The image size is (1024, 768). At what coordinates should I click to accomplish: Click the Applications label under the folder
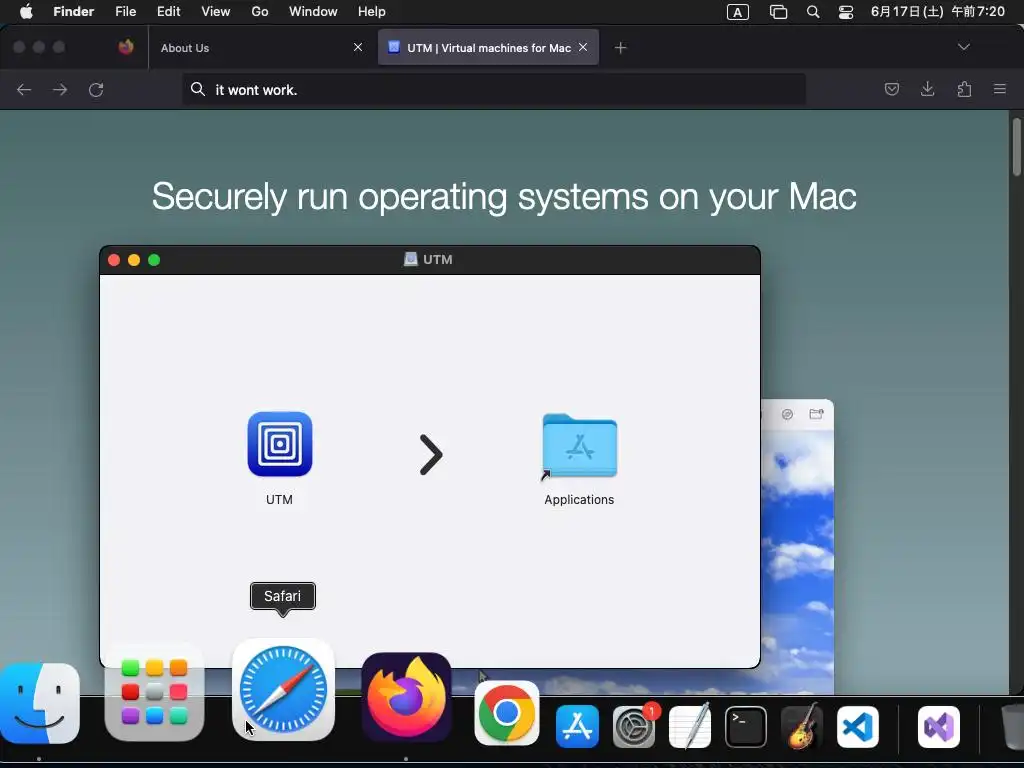coord(579,500)
